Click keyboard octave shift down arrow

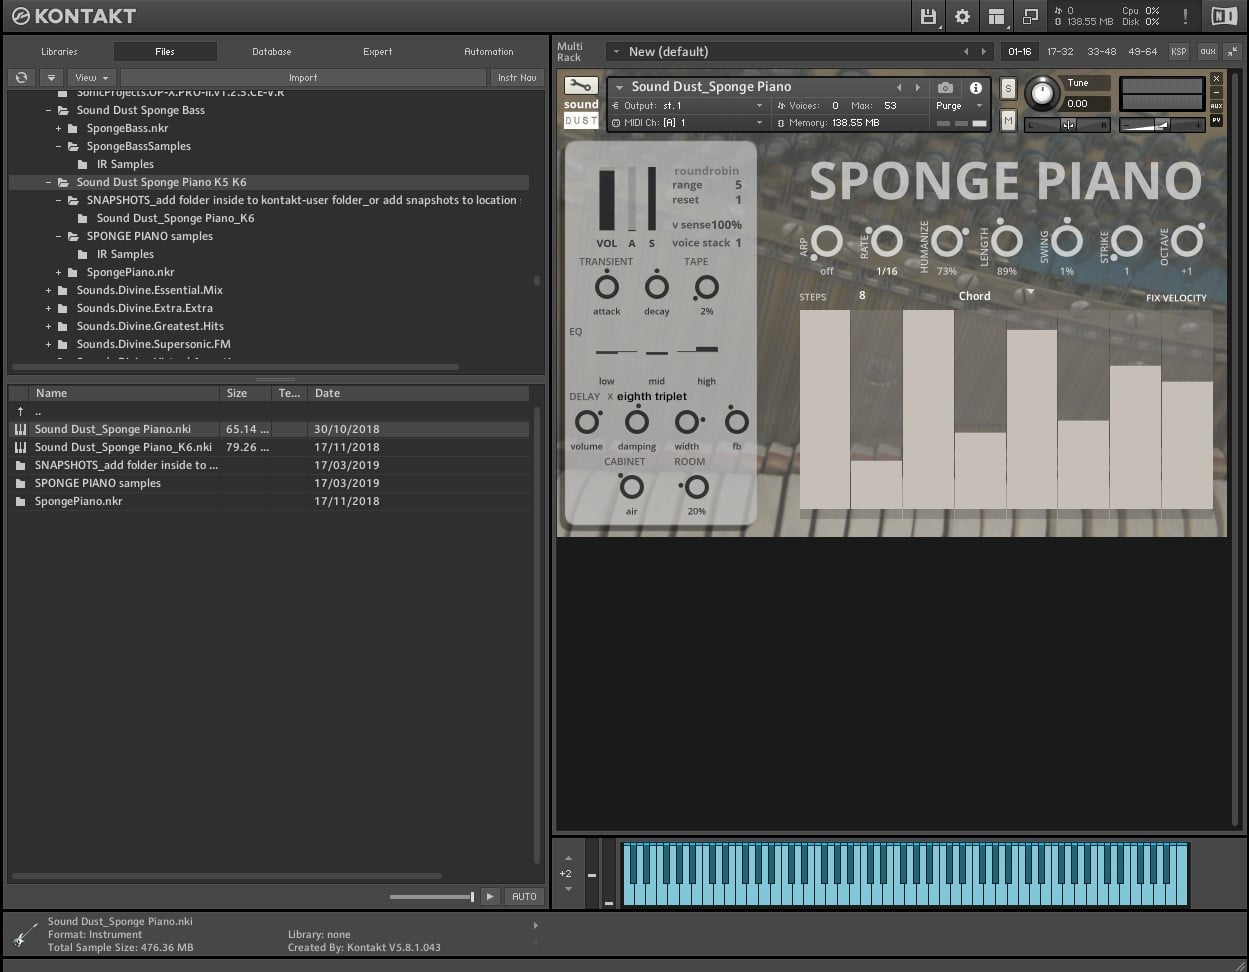(568, 889)
